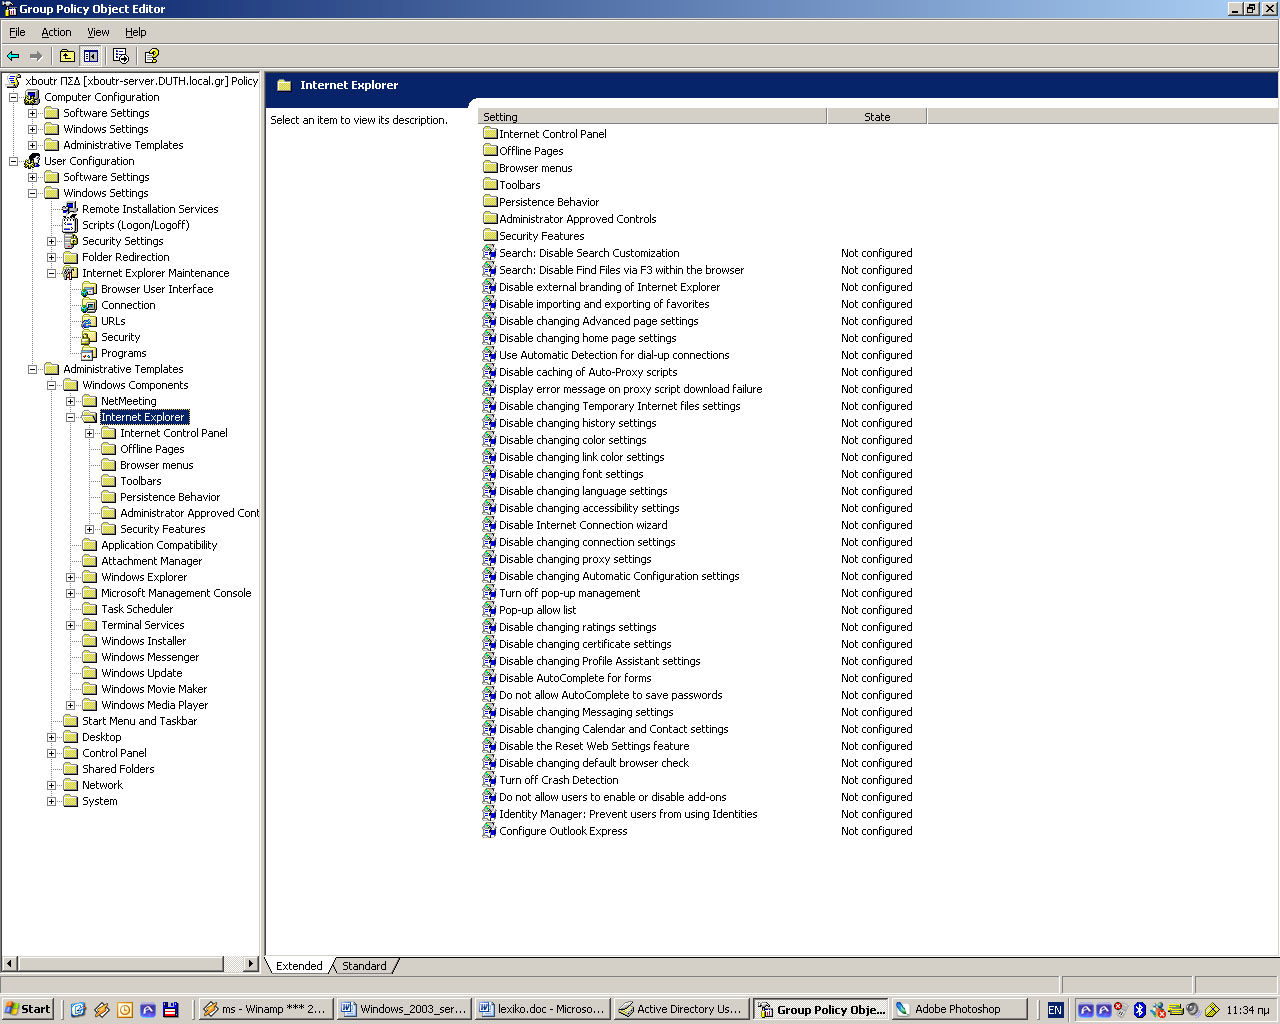Click the Internet Explorer Maintenance icon
1280x1024 pixels.
click(x=70, y=273)
